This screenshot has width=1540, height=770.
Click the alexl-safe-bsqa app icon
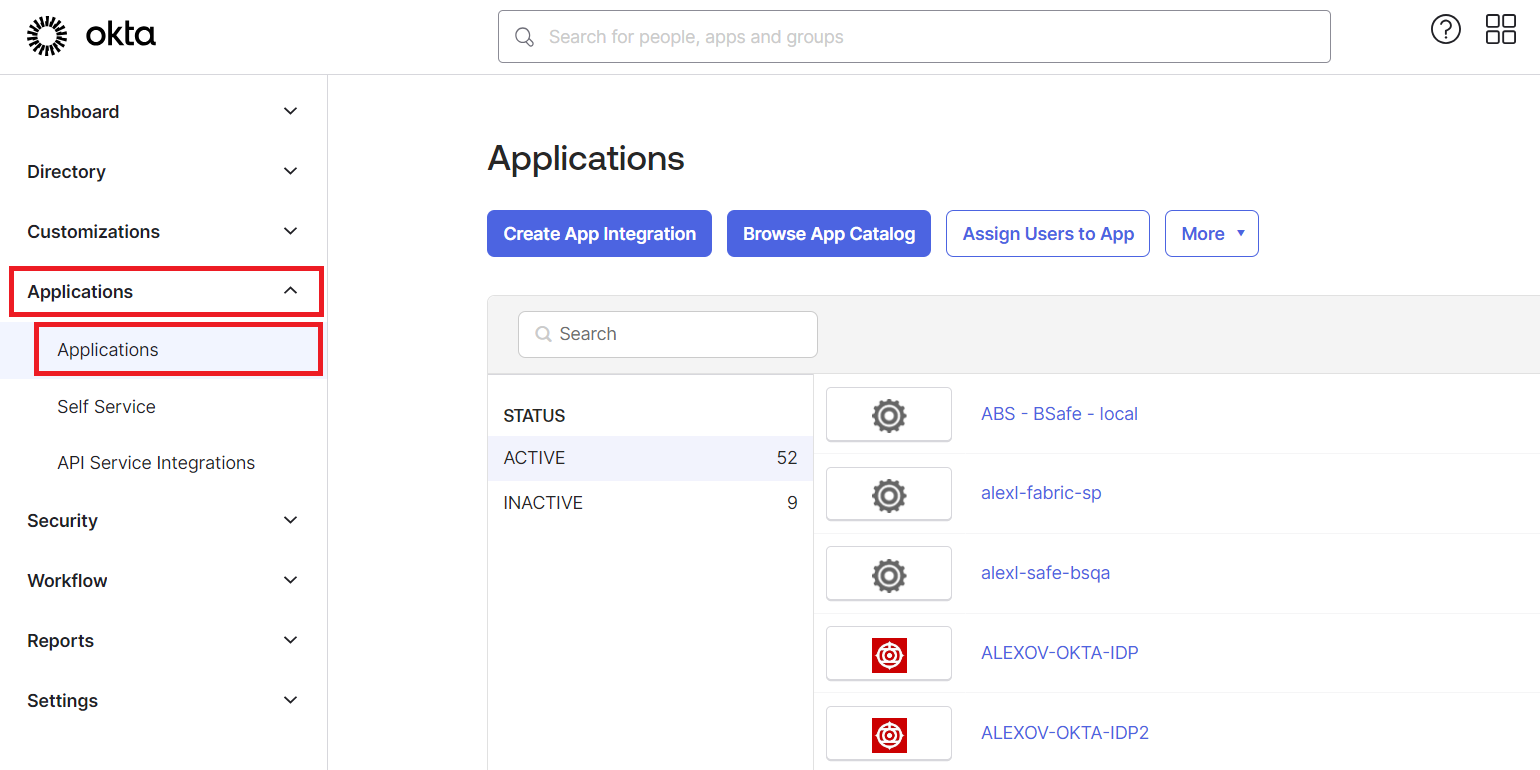pos(888,573)
